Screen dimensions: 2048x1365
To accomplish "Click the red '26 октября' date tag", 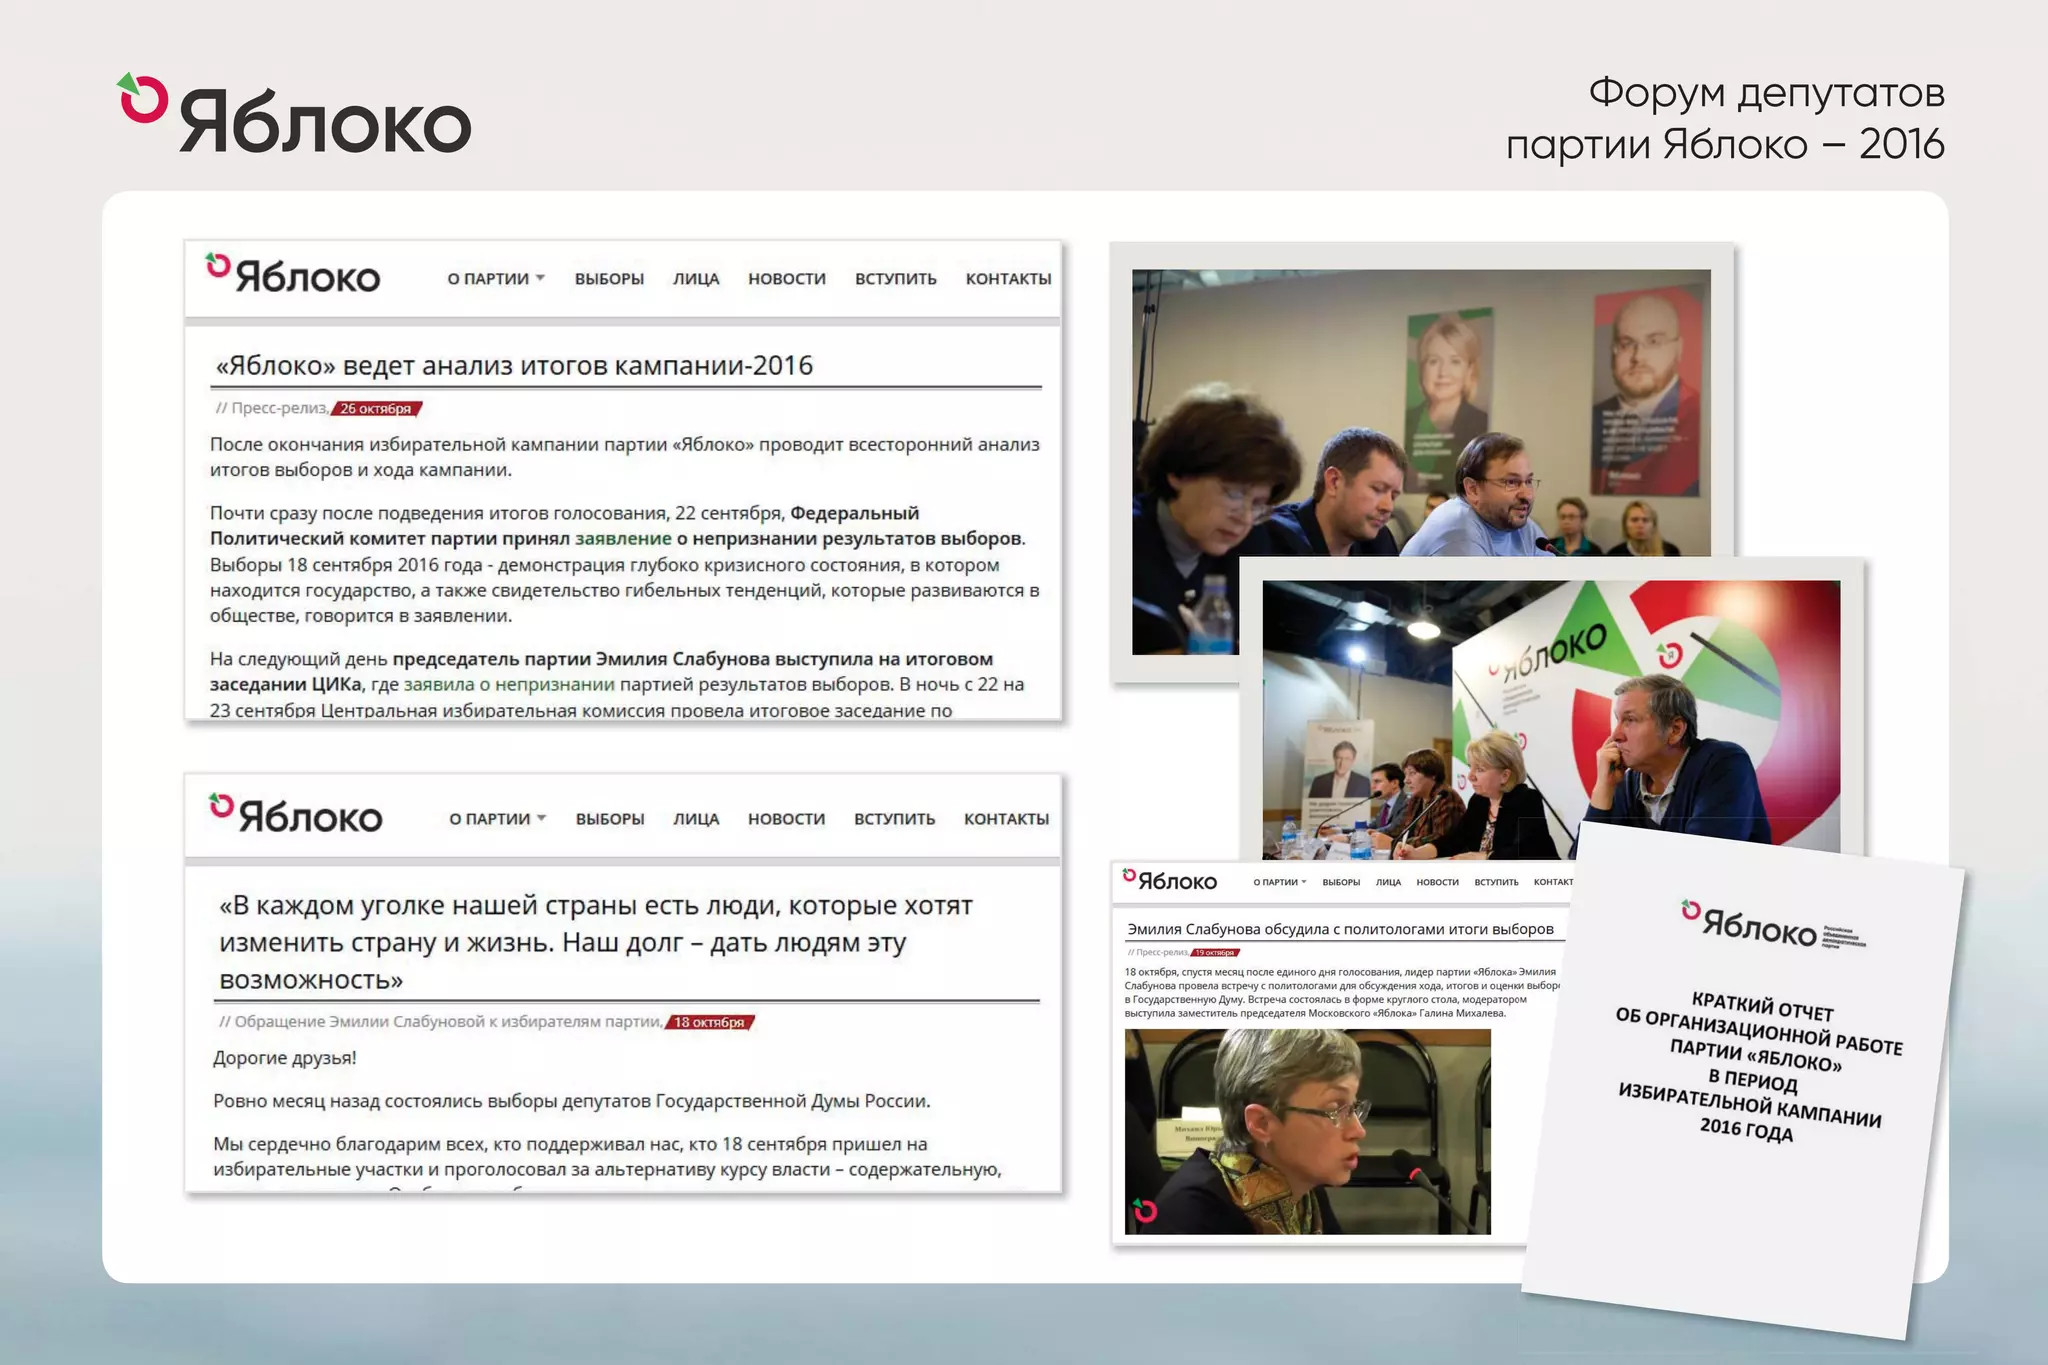I will 376,409.
